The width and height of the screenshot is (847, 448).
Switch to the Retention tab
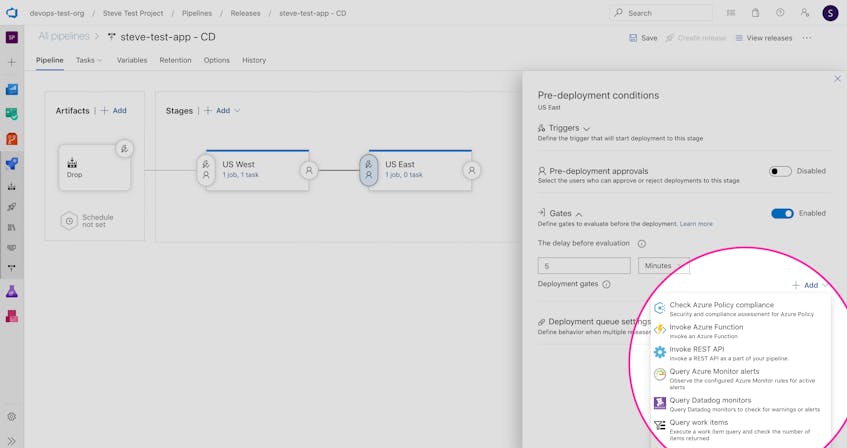pos(175,60)
